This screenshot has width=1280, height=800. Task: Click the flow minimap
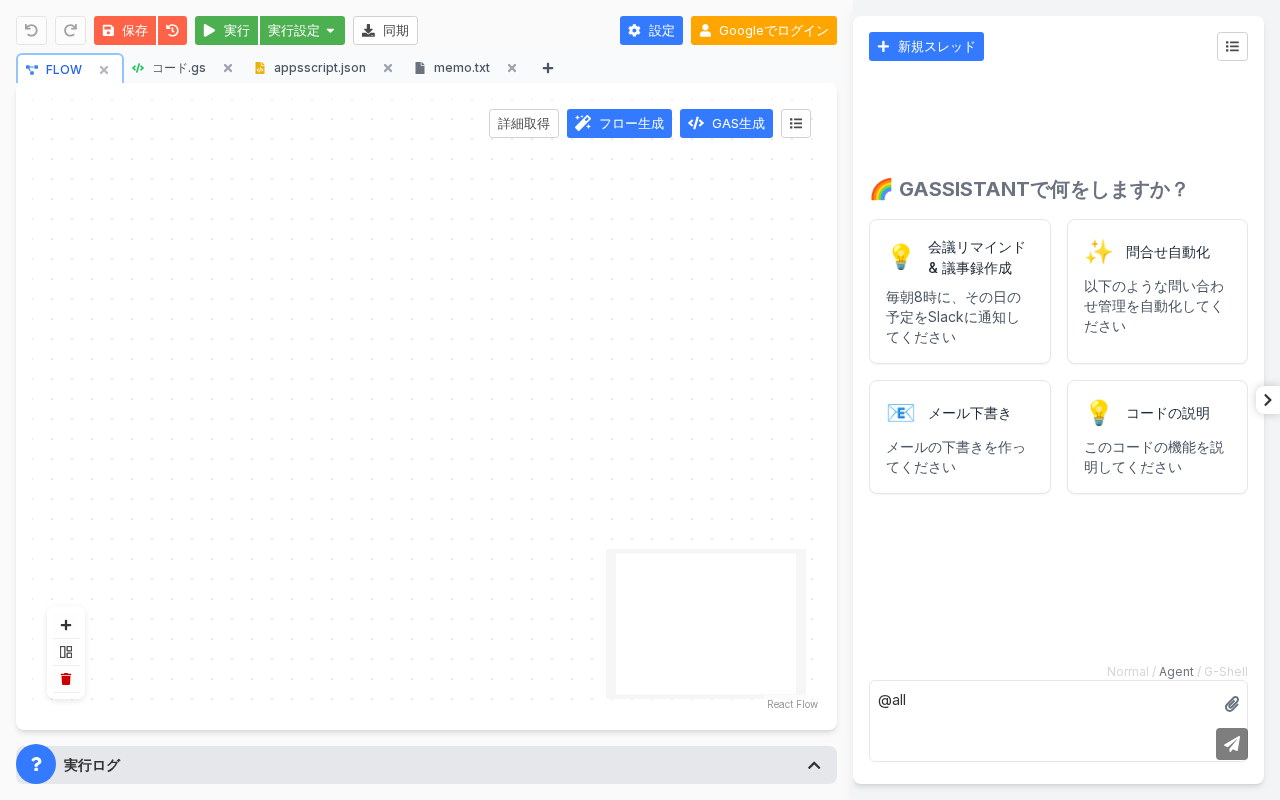coord(706,624)
